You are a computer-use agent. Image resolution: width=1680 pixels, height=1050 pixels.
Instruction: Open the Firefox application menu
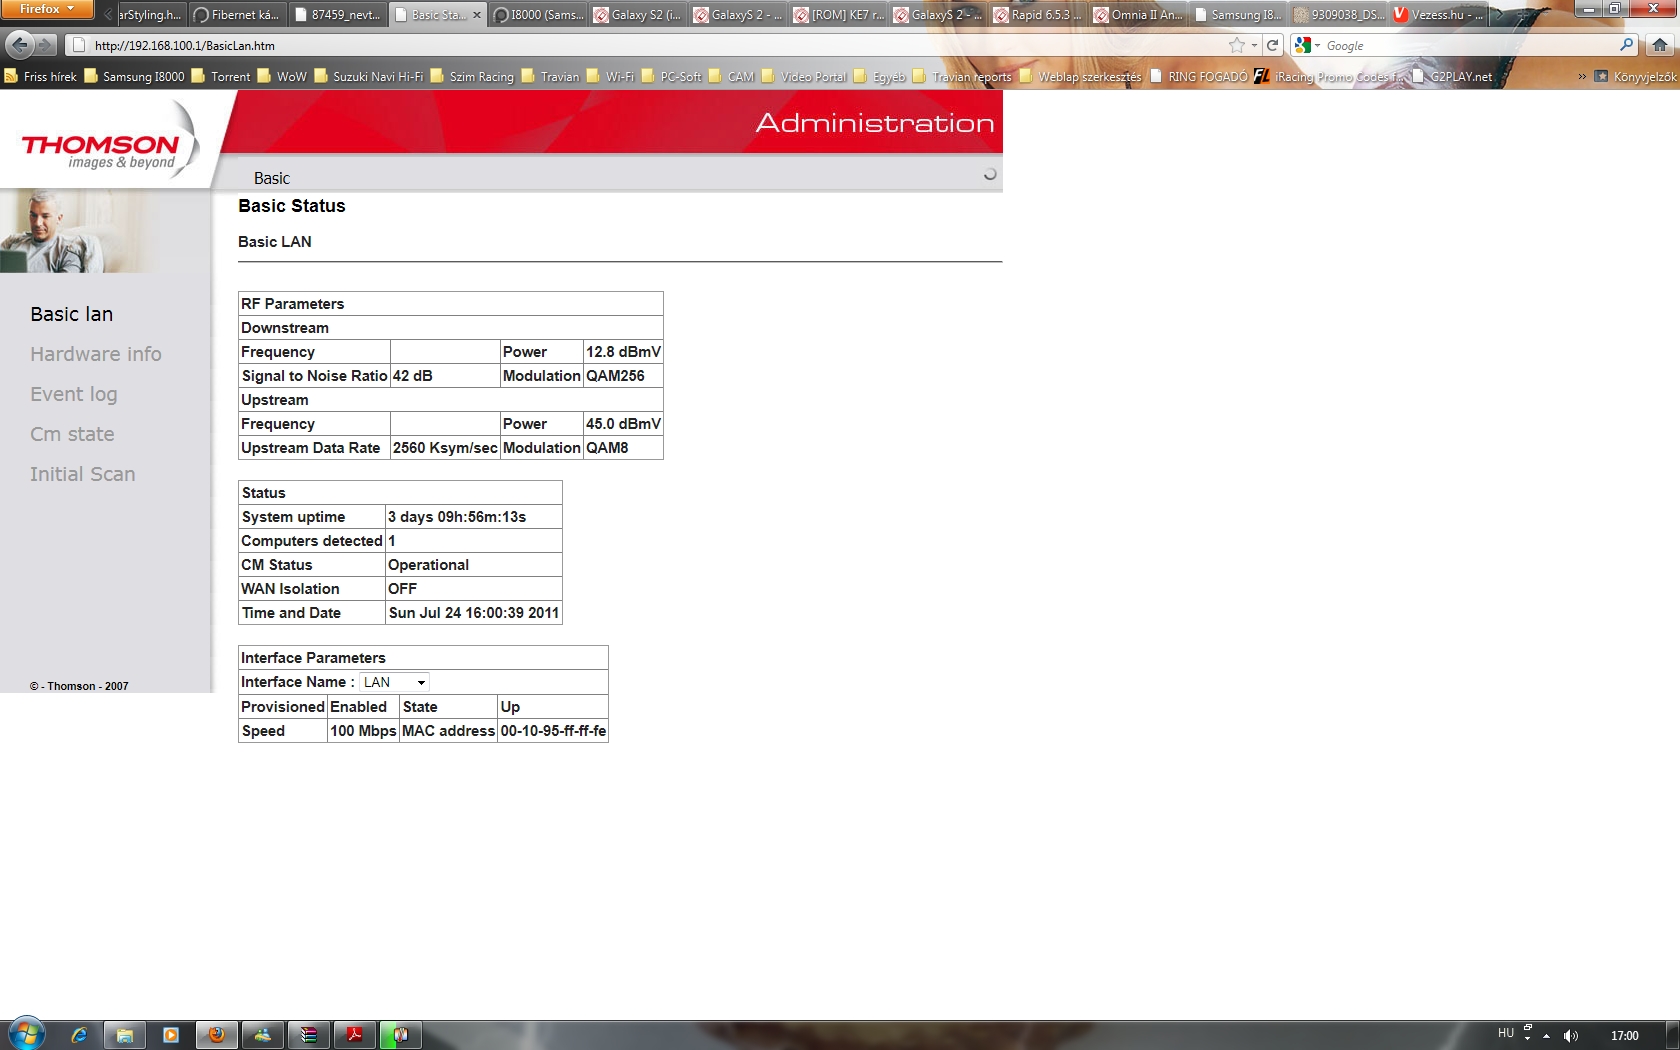pyautogui.click(x=46, y=9)
